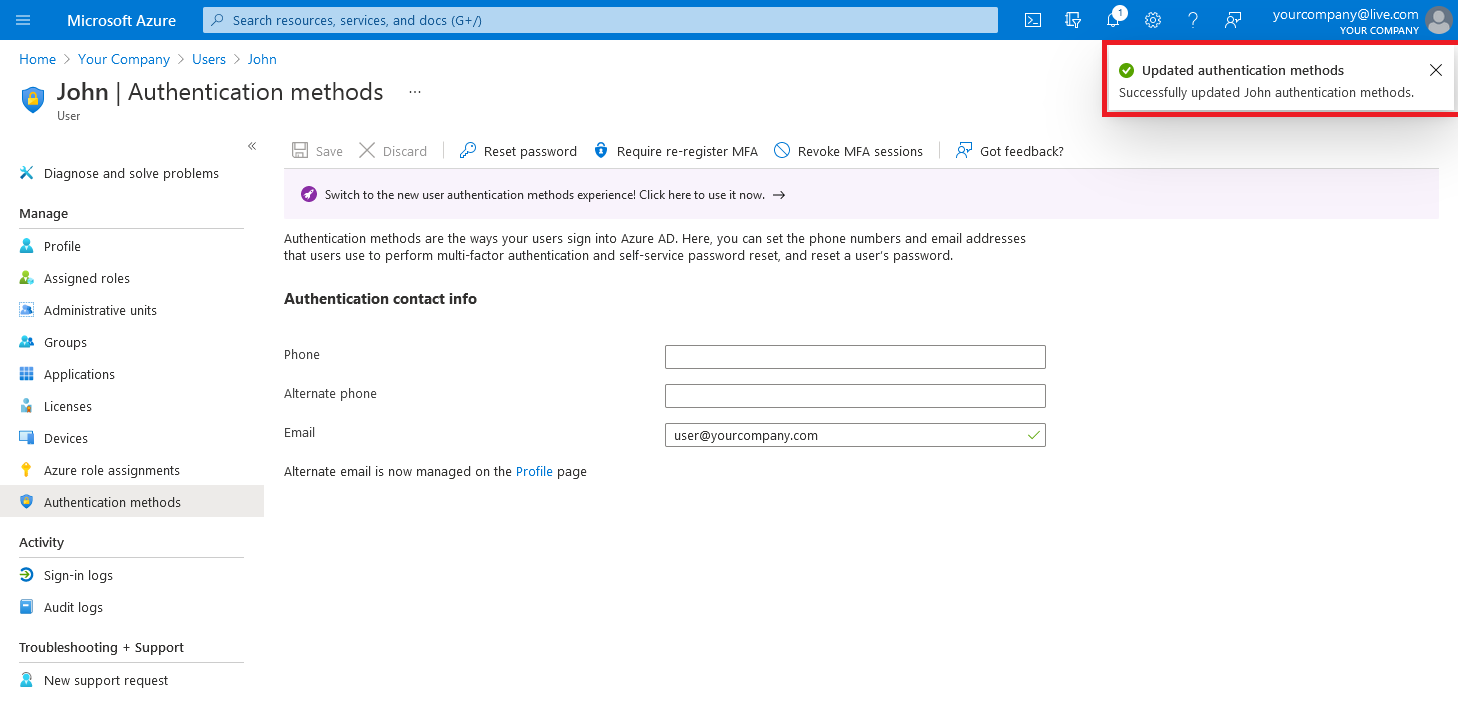Screen dimensions: 1458x703
Task: Open Cloud Shell from the top bar
Action: 1032,20
